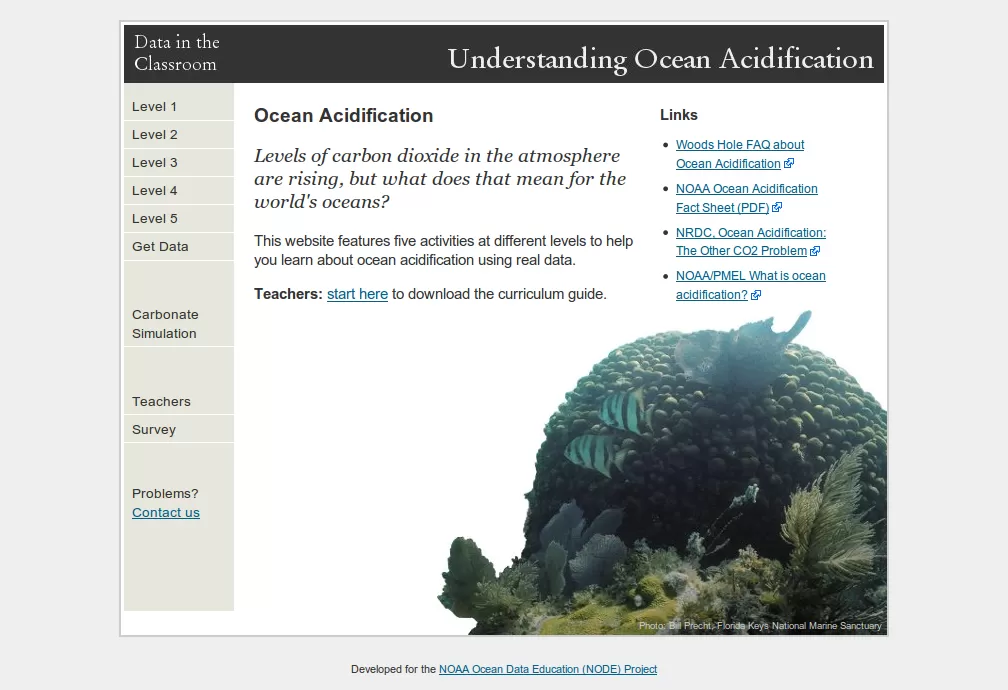Open the Teachers section

(x=161, y=402)
